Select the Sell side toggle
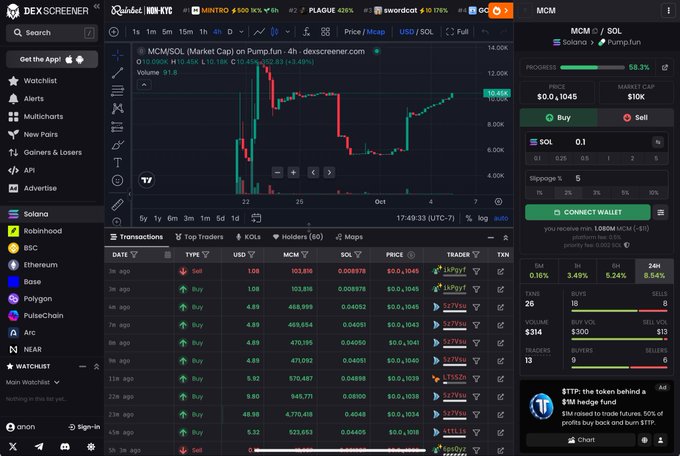The image size is (680, 456). 635,118
